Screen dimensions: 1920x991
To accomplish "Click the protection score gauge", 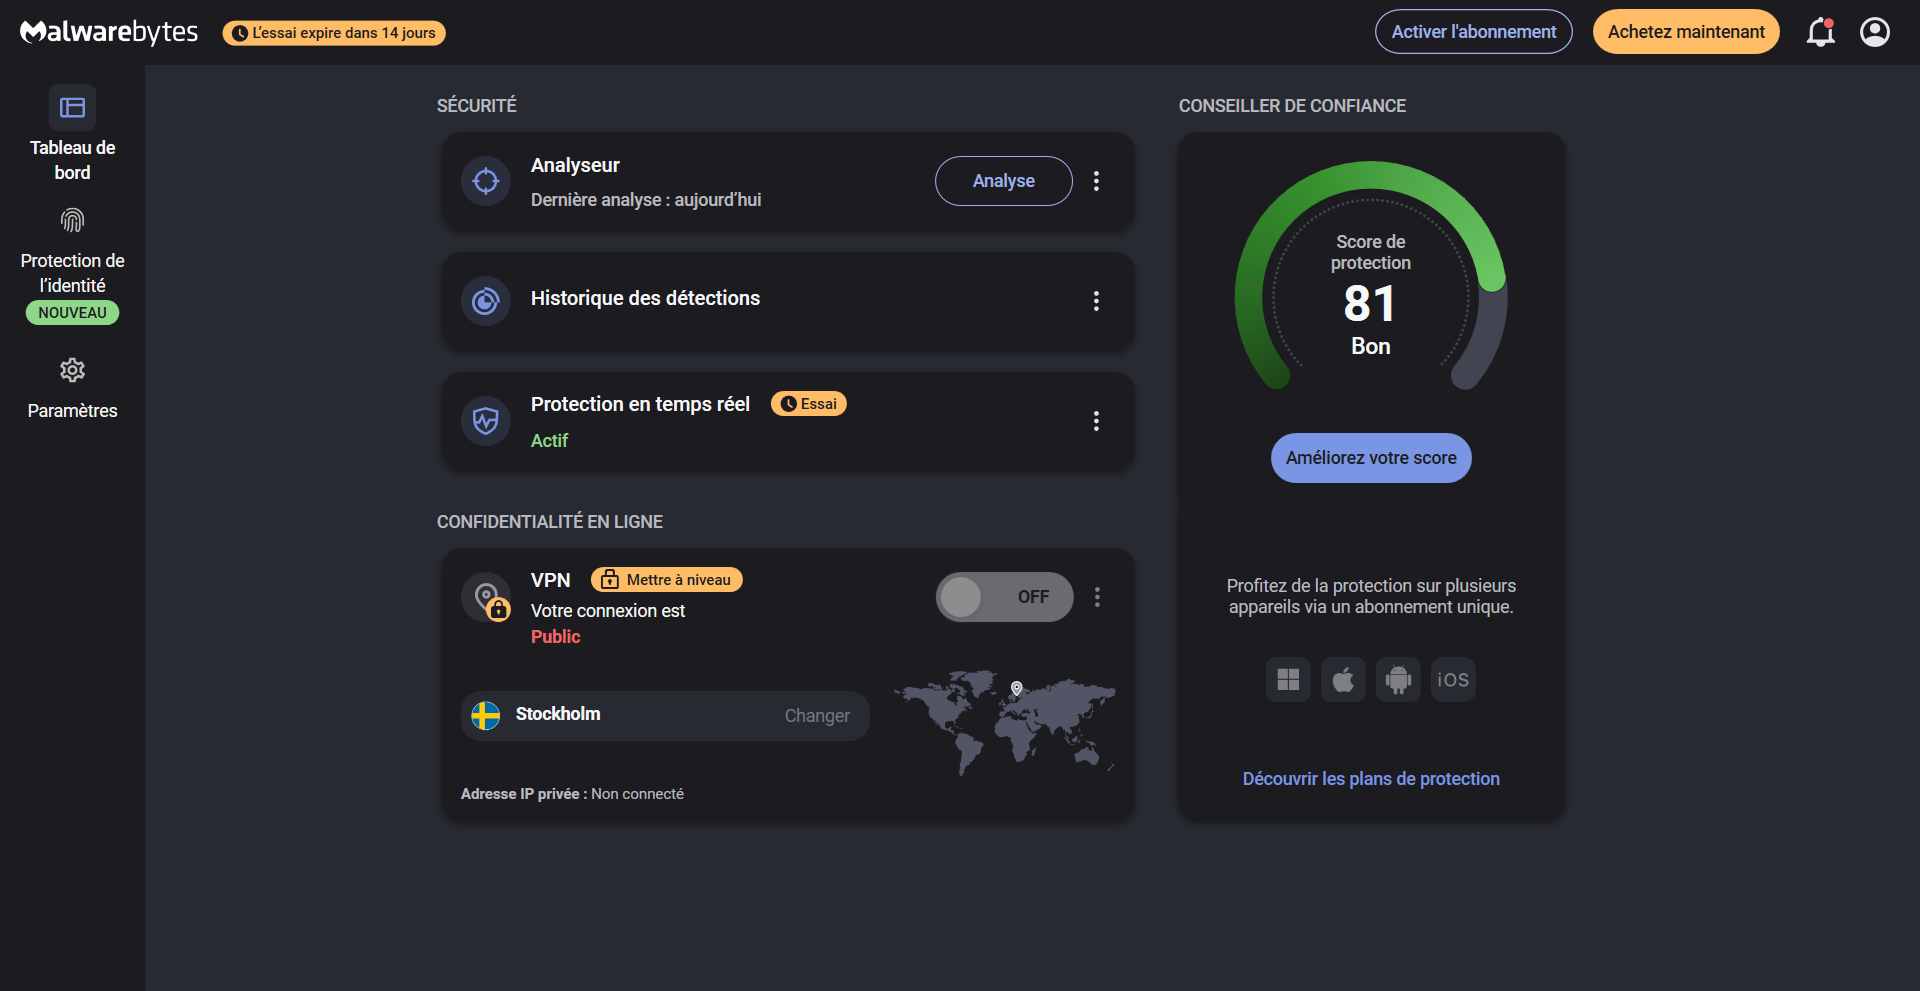I will tap(1371, 275).
